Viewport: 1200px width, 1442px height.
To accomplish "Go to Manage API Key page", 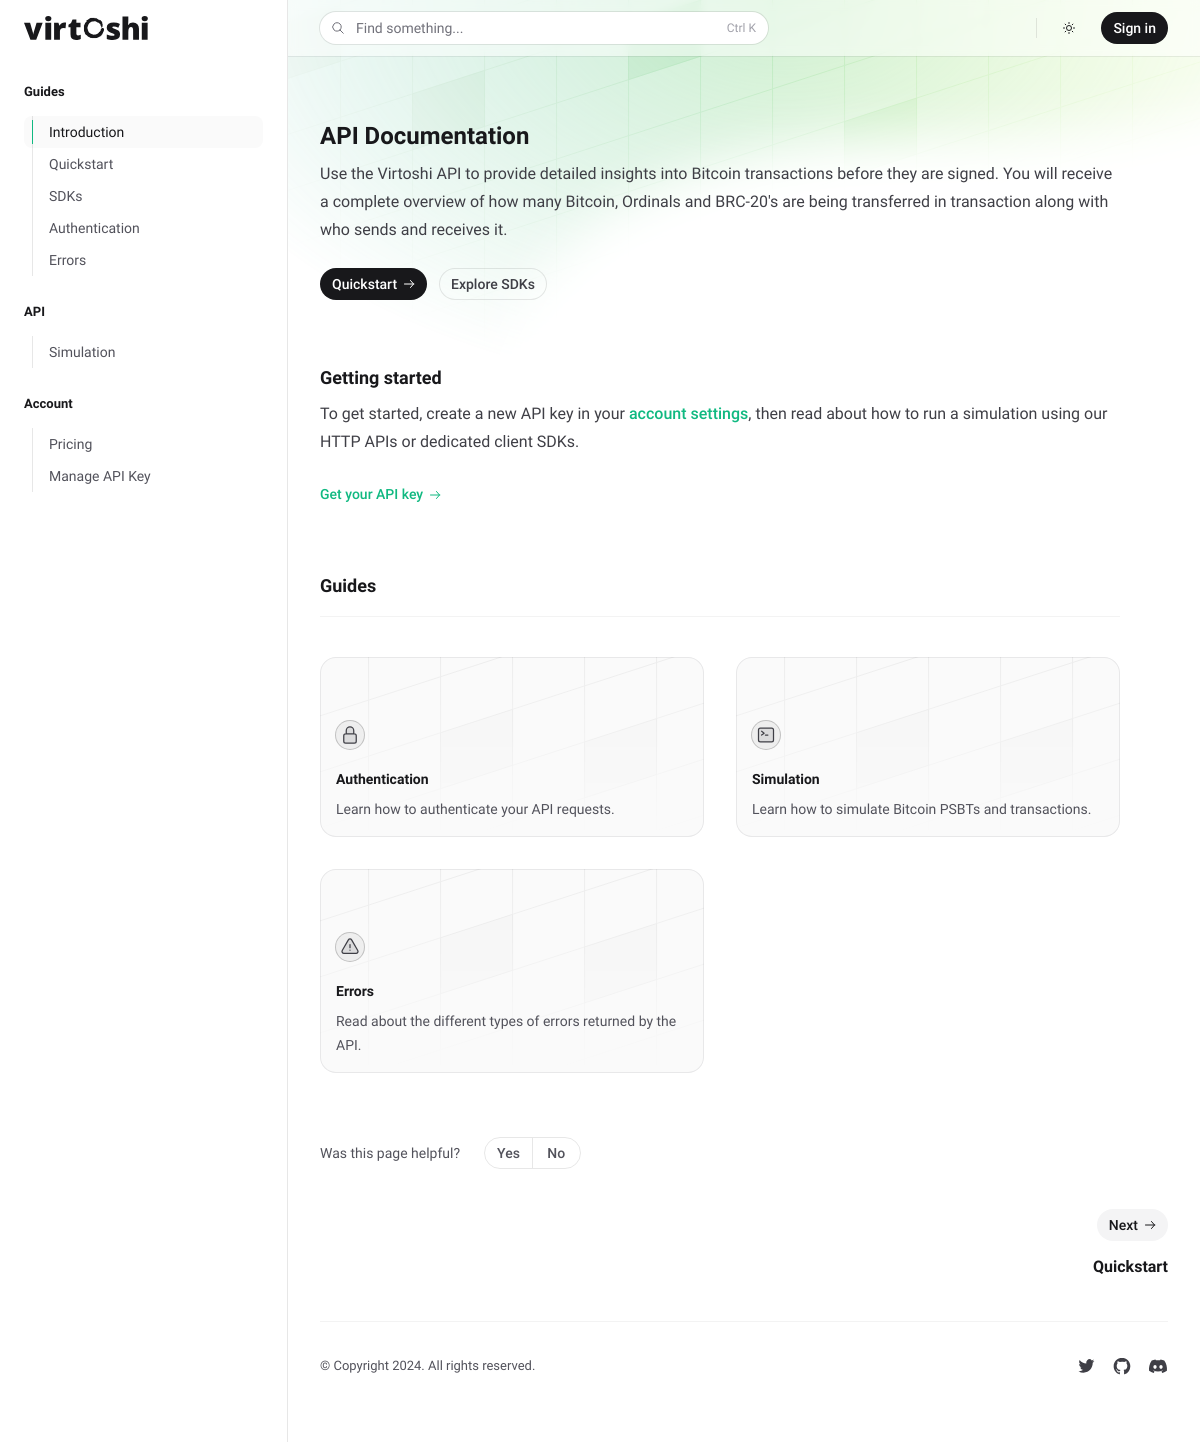I will point(100,476).
